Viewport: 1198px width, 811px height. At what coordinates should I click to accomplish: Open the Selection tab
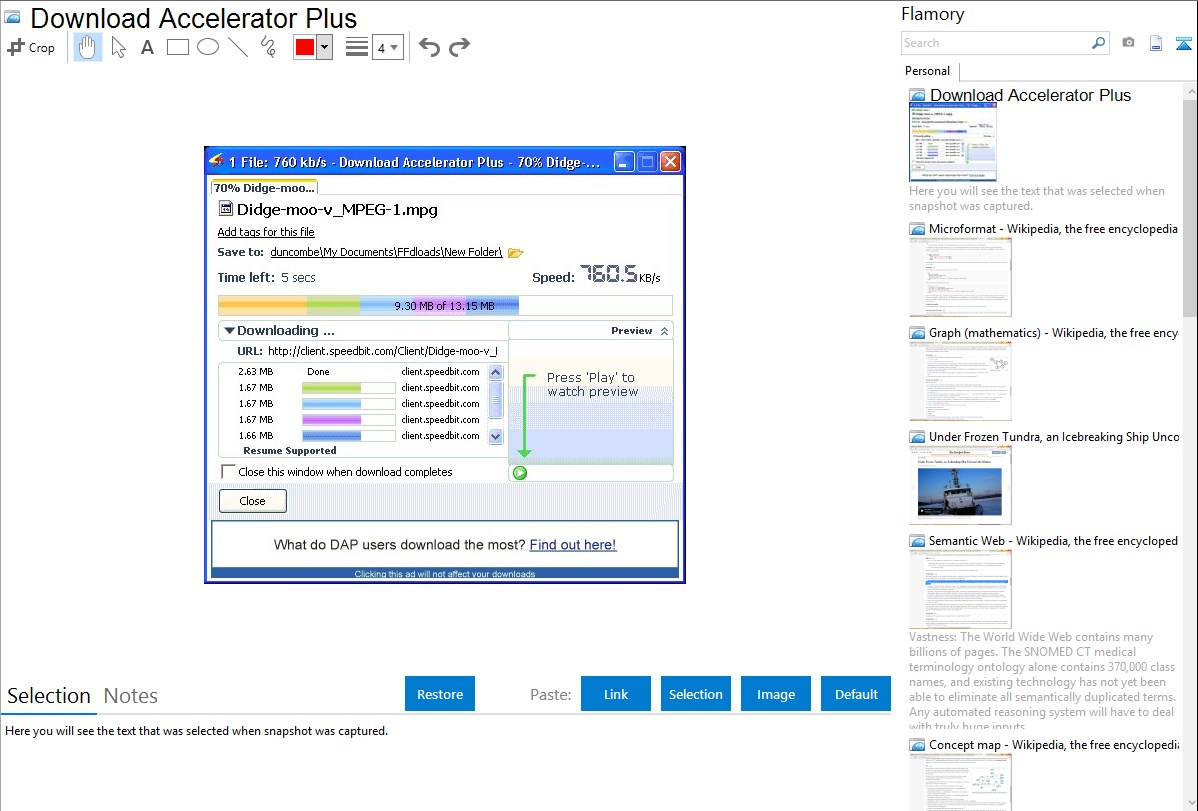(x=49, y=696)
